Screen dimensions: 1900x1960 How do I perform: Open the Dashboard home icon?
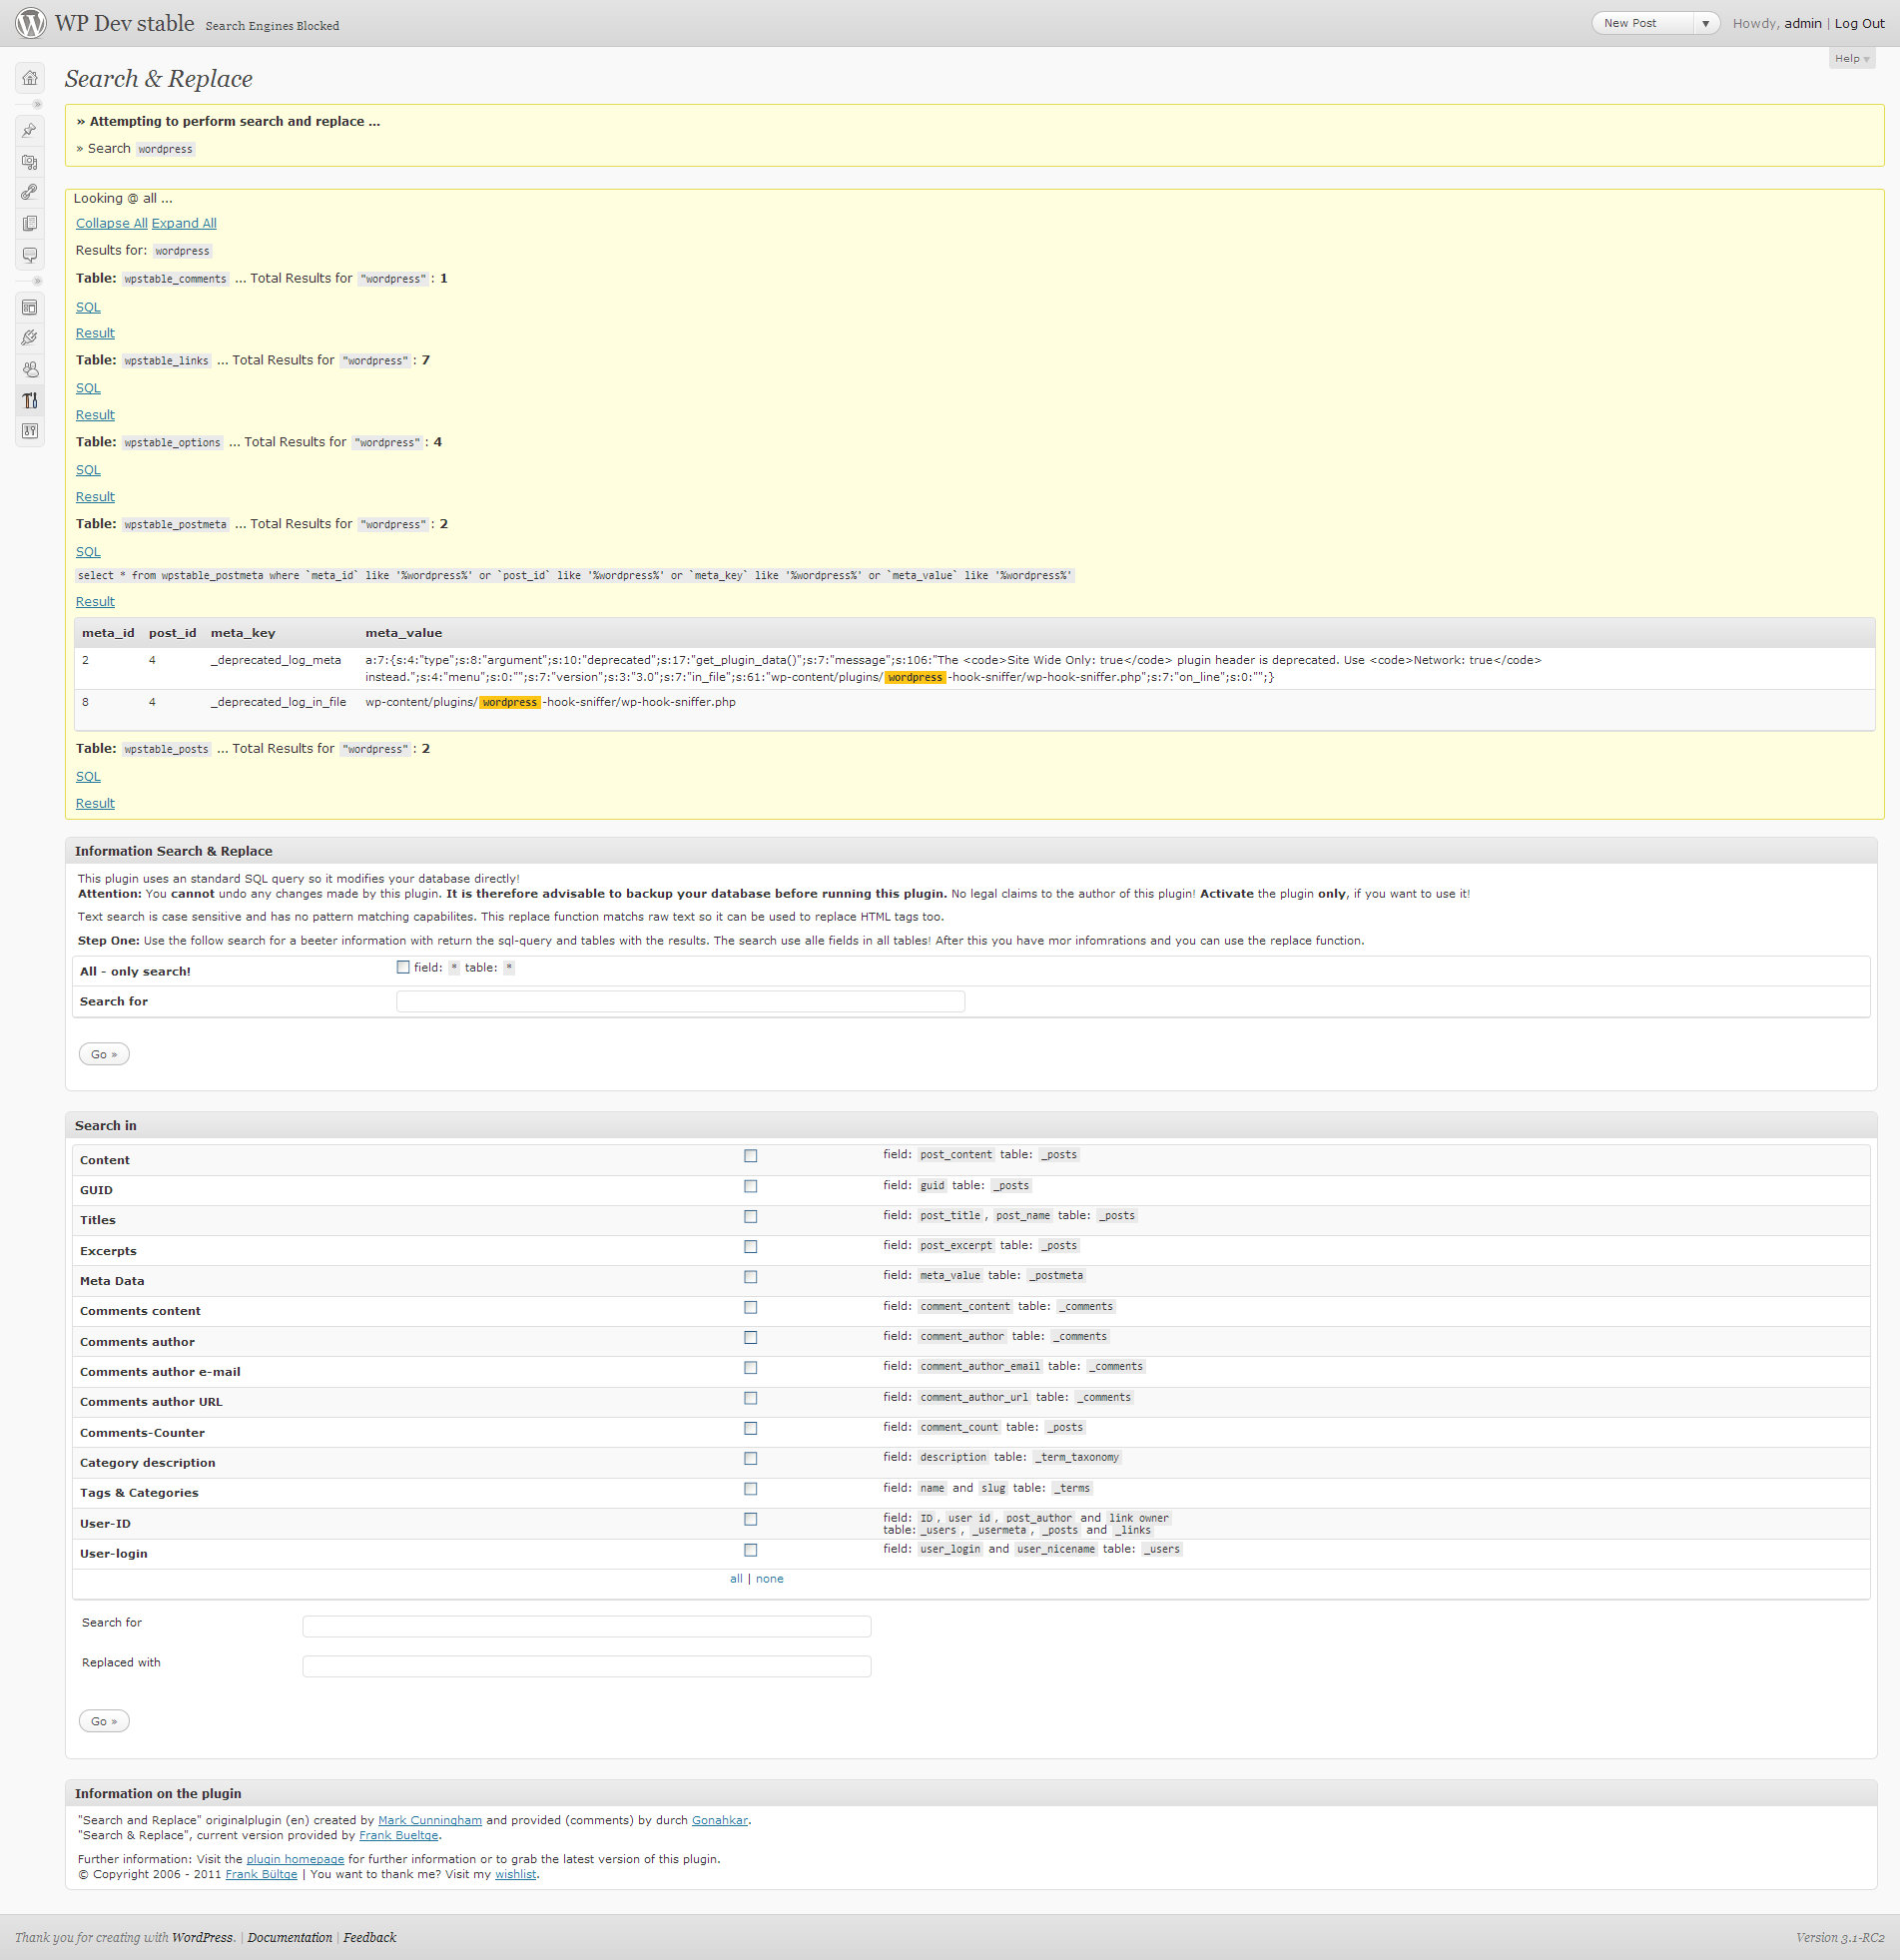coord(30,78)
